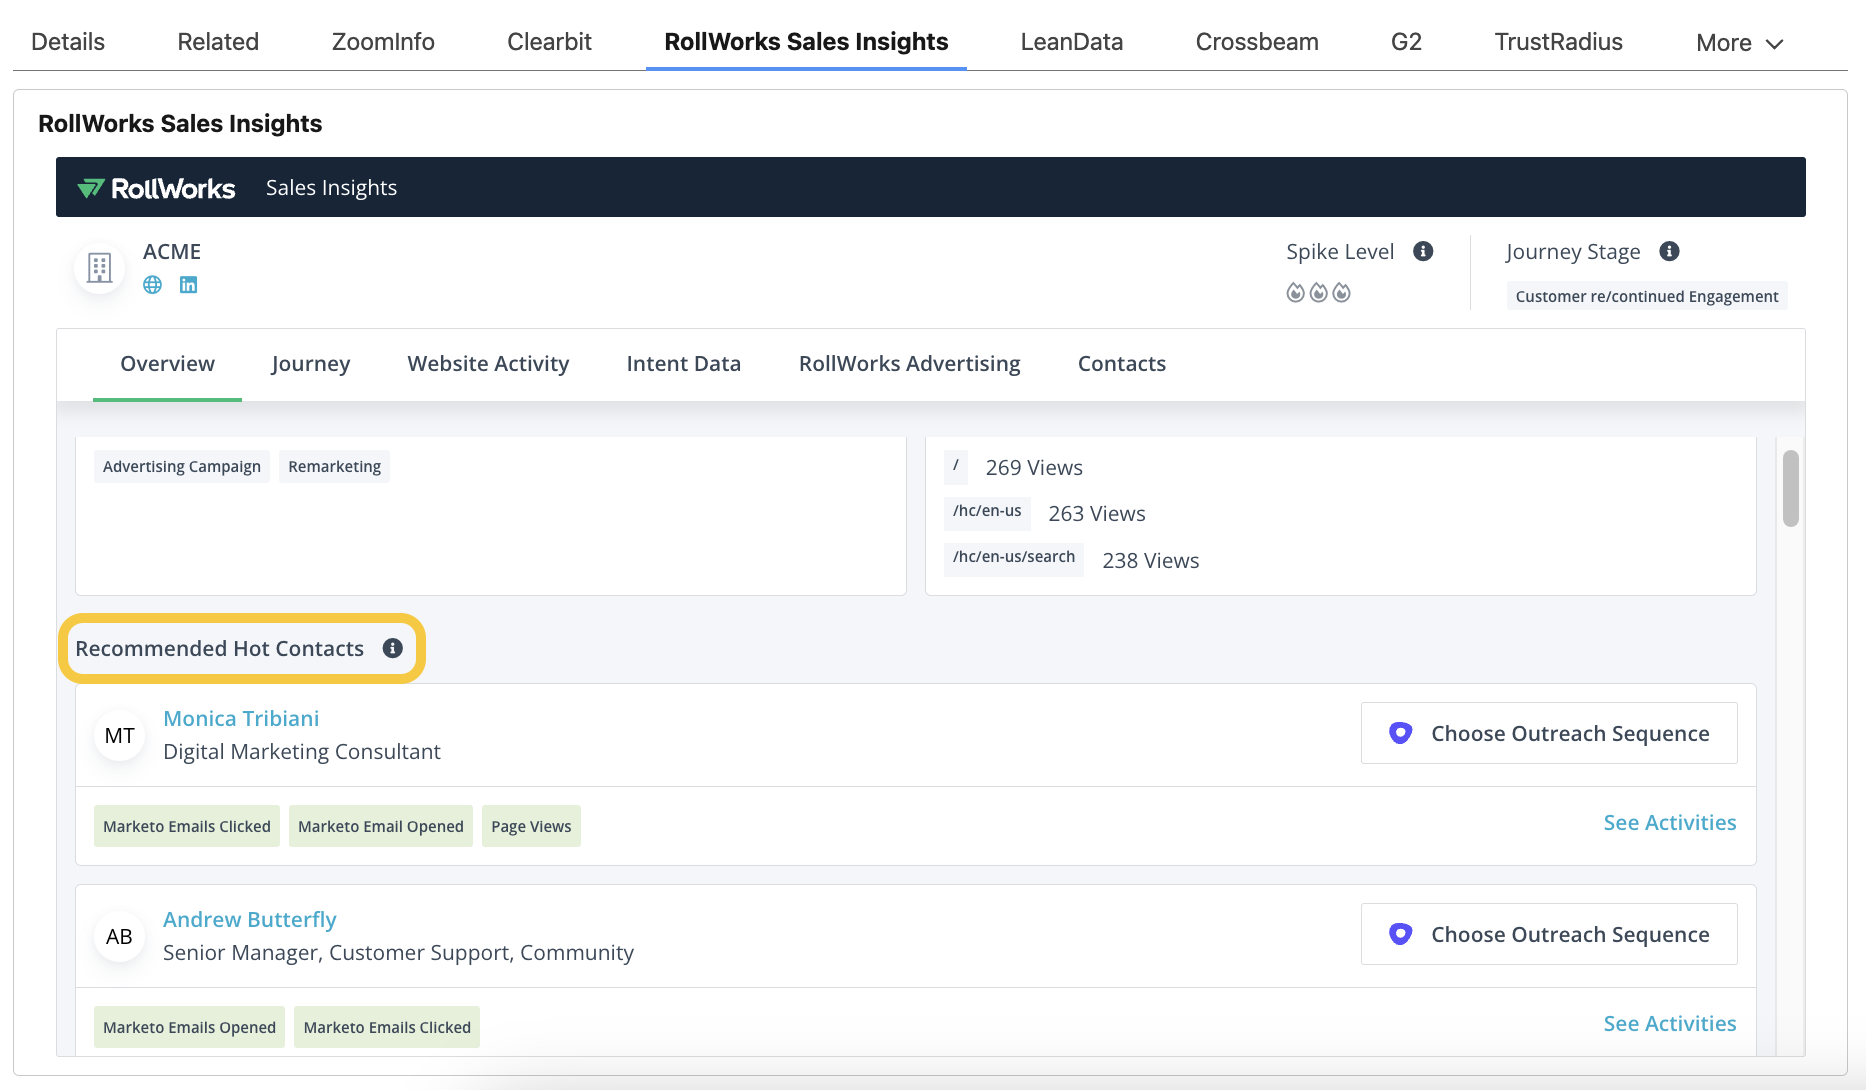1866x1090 pixels.
Task: Click the vertical scrollbar thumb
Action: [x=1790, y=488]
